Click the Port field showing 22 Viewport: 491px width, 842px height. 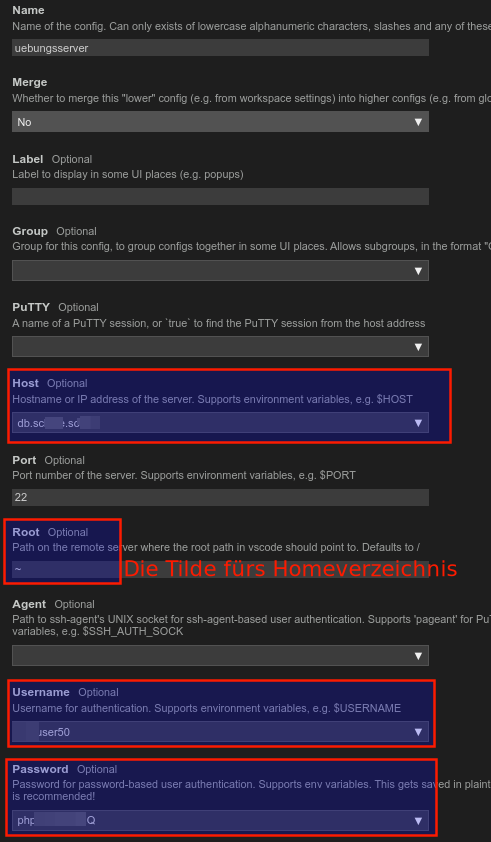click(x=220, y=497)
